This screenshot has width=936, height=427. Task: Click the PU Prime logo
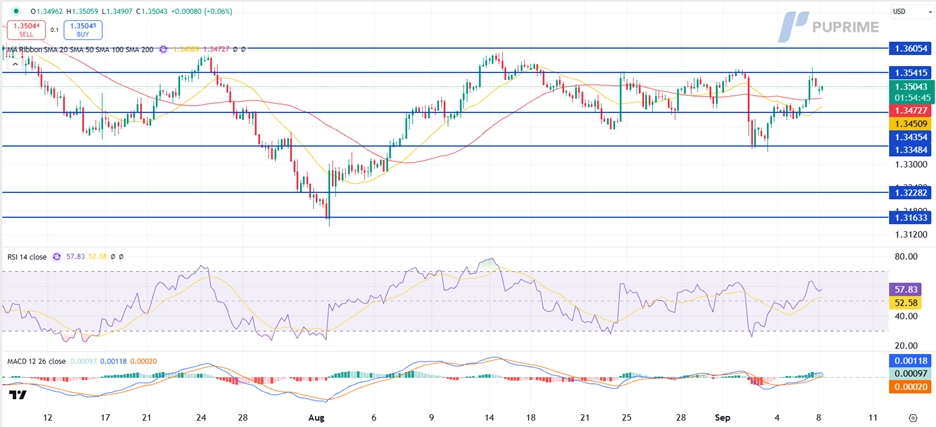(x=830, y=25)
